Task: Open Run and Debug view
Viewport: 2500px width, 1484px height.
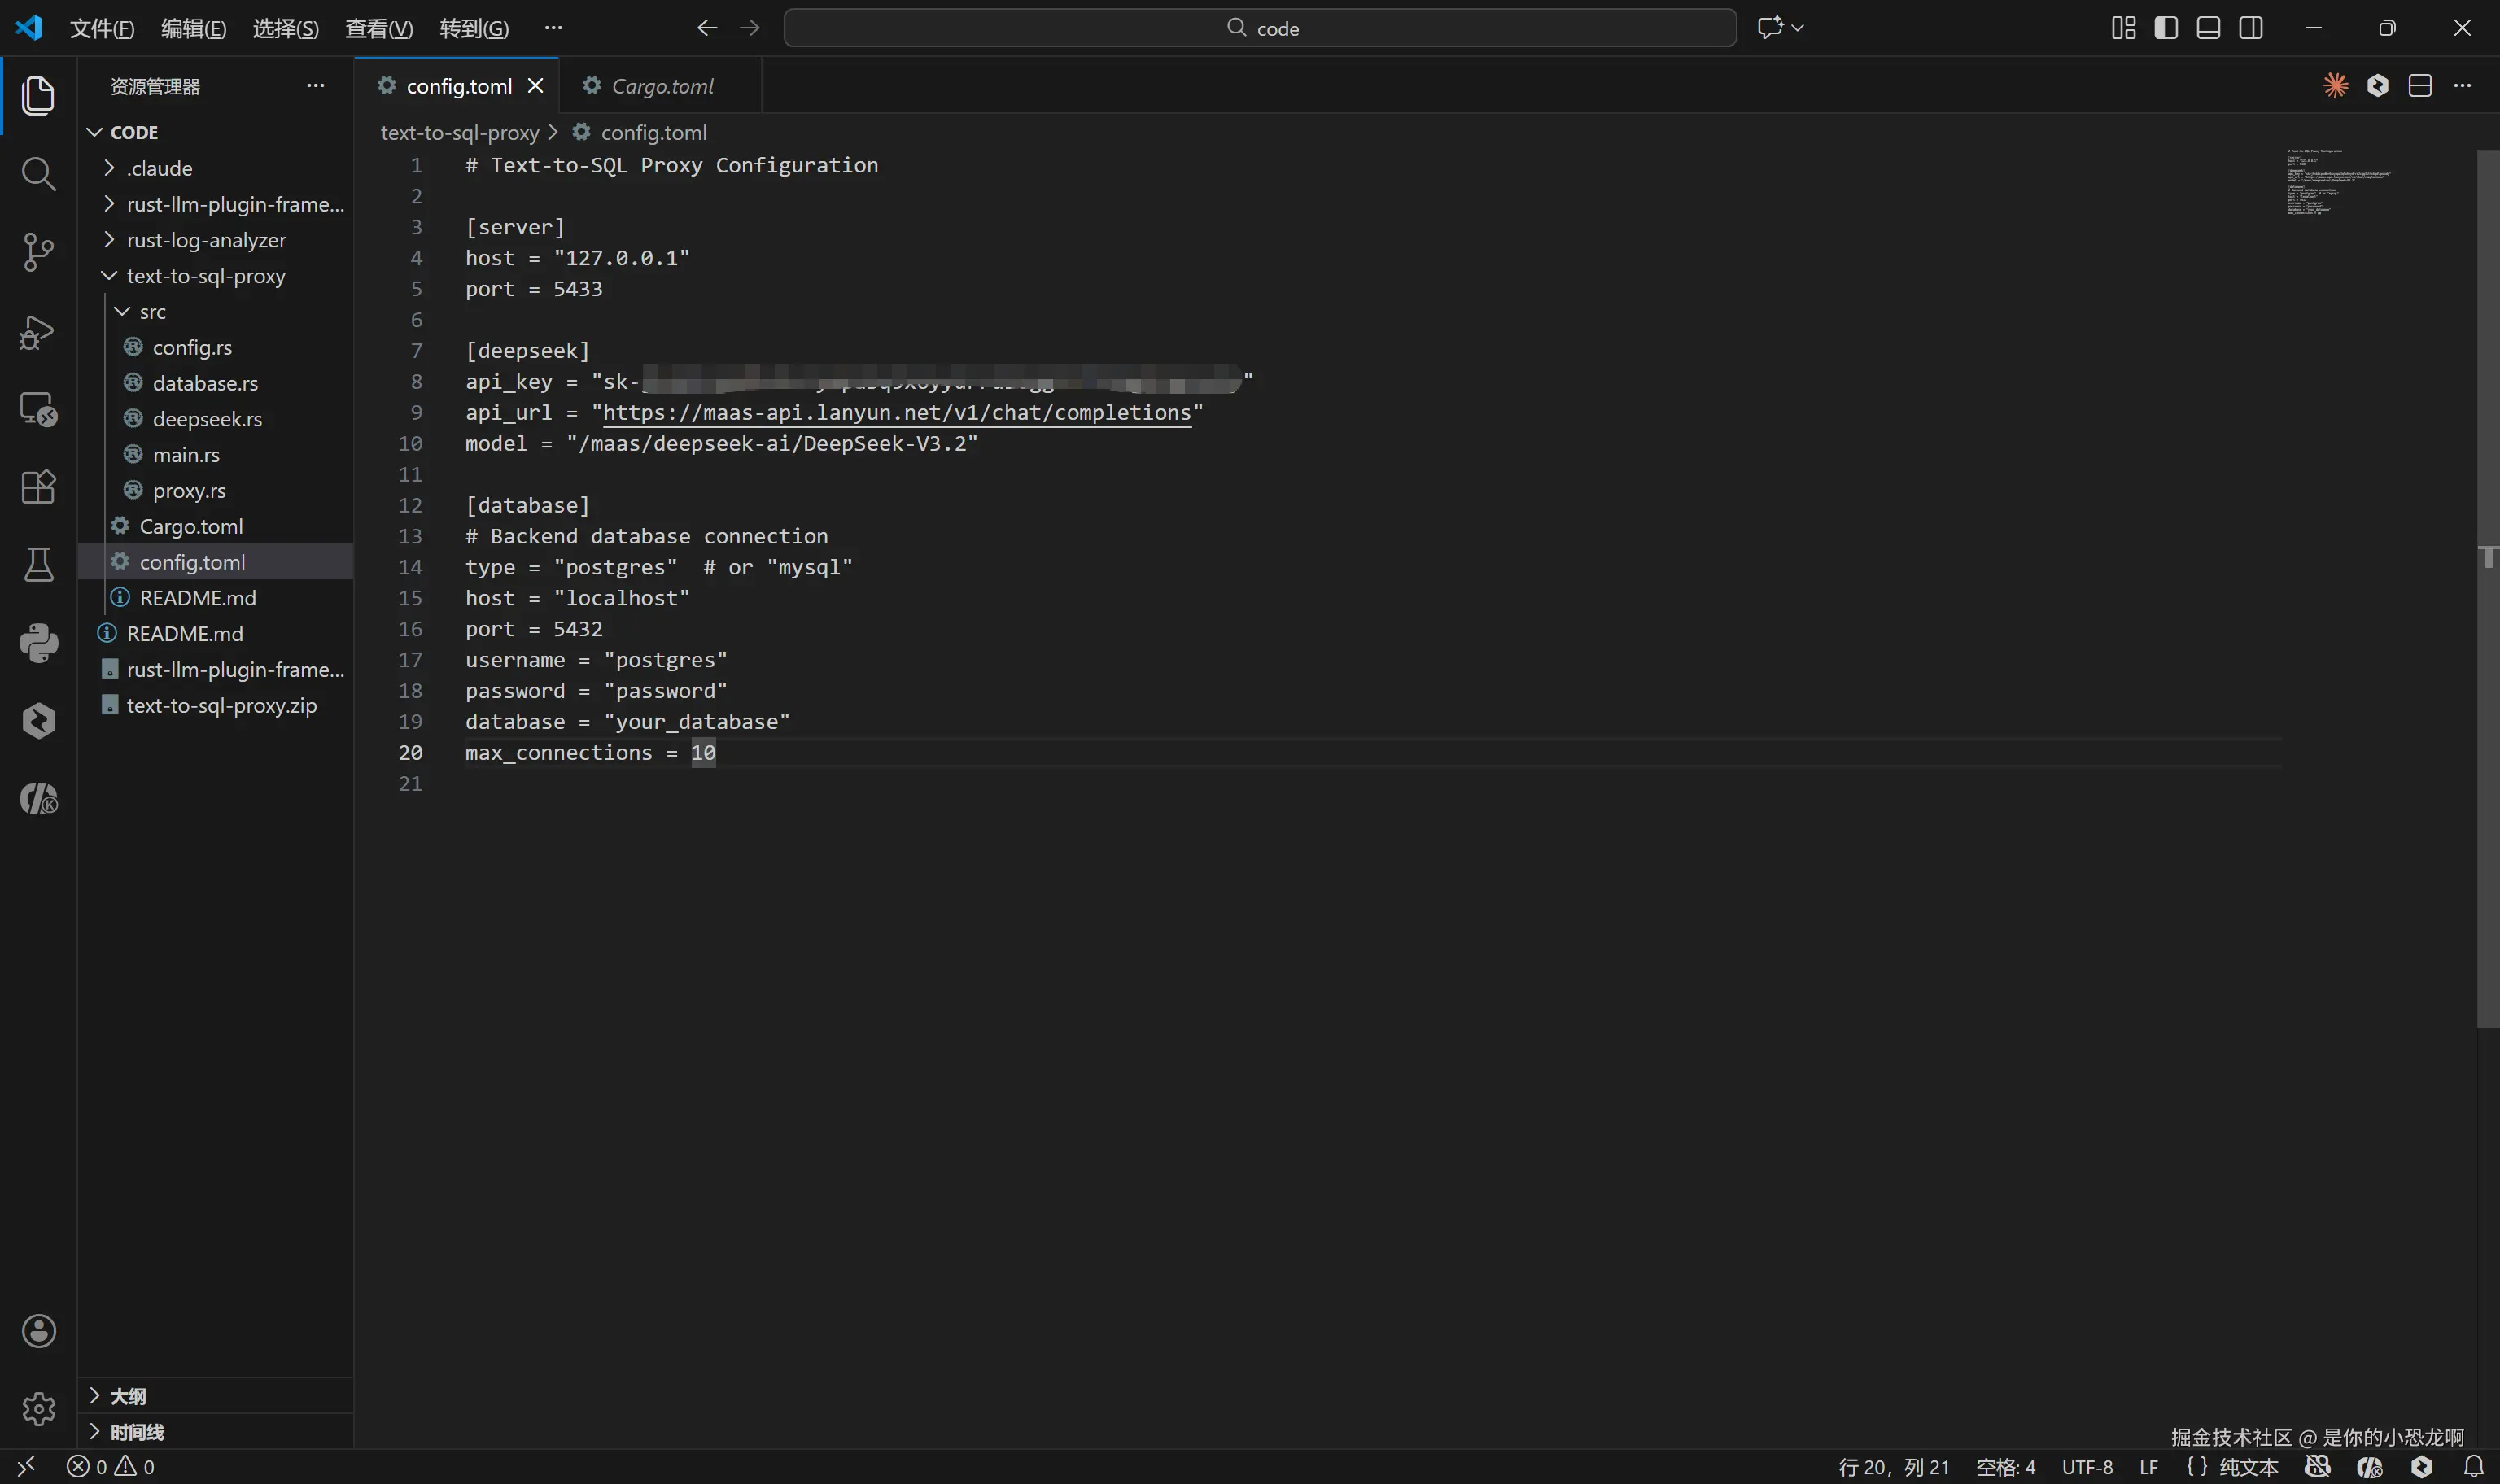Action: click(x=38, y=331)
